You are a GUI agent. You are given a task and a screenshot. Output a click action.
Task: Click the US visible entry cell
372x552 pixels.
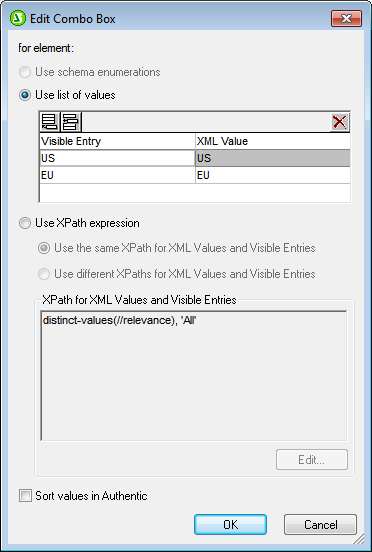pyautogui.click(x=117, y=158)
